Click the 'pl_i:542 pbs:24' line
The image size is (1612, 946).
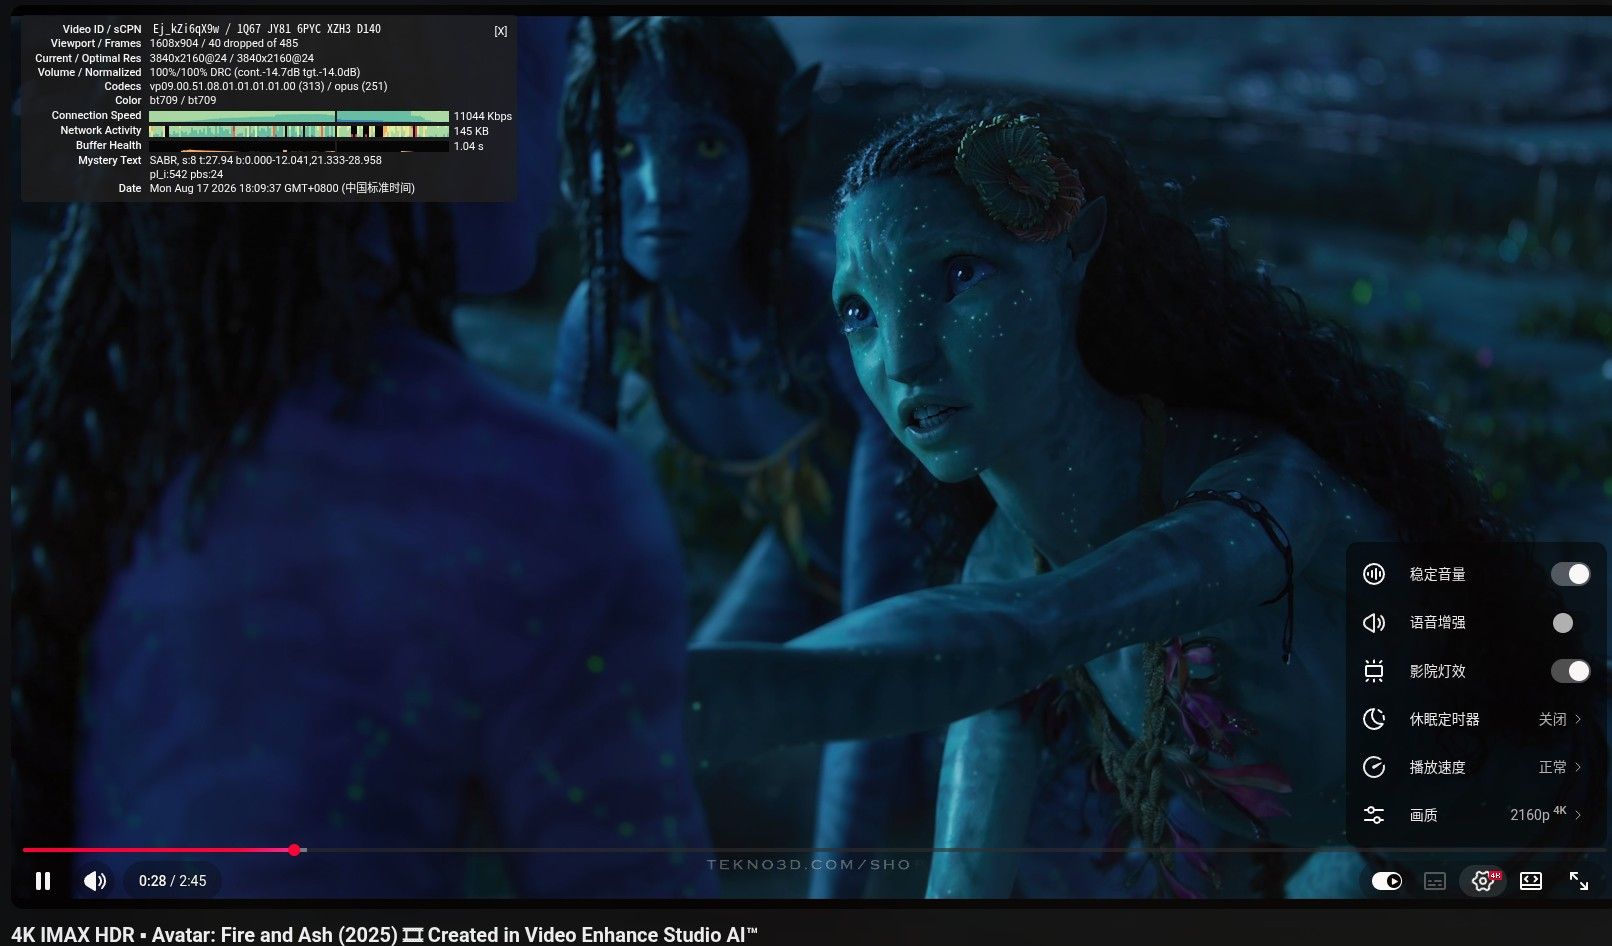point(187,174)
